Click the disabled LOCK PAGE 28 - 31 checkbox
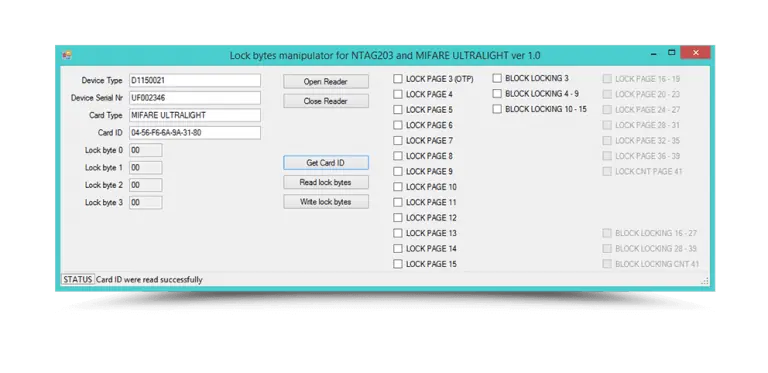The width and height of the screenshot is (768, 373). [x=607, y=125]
